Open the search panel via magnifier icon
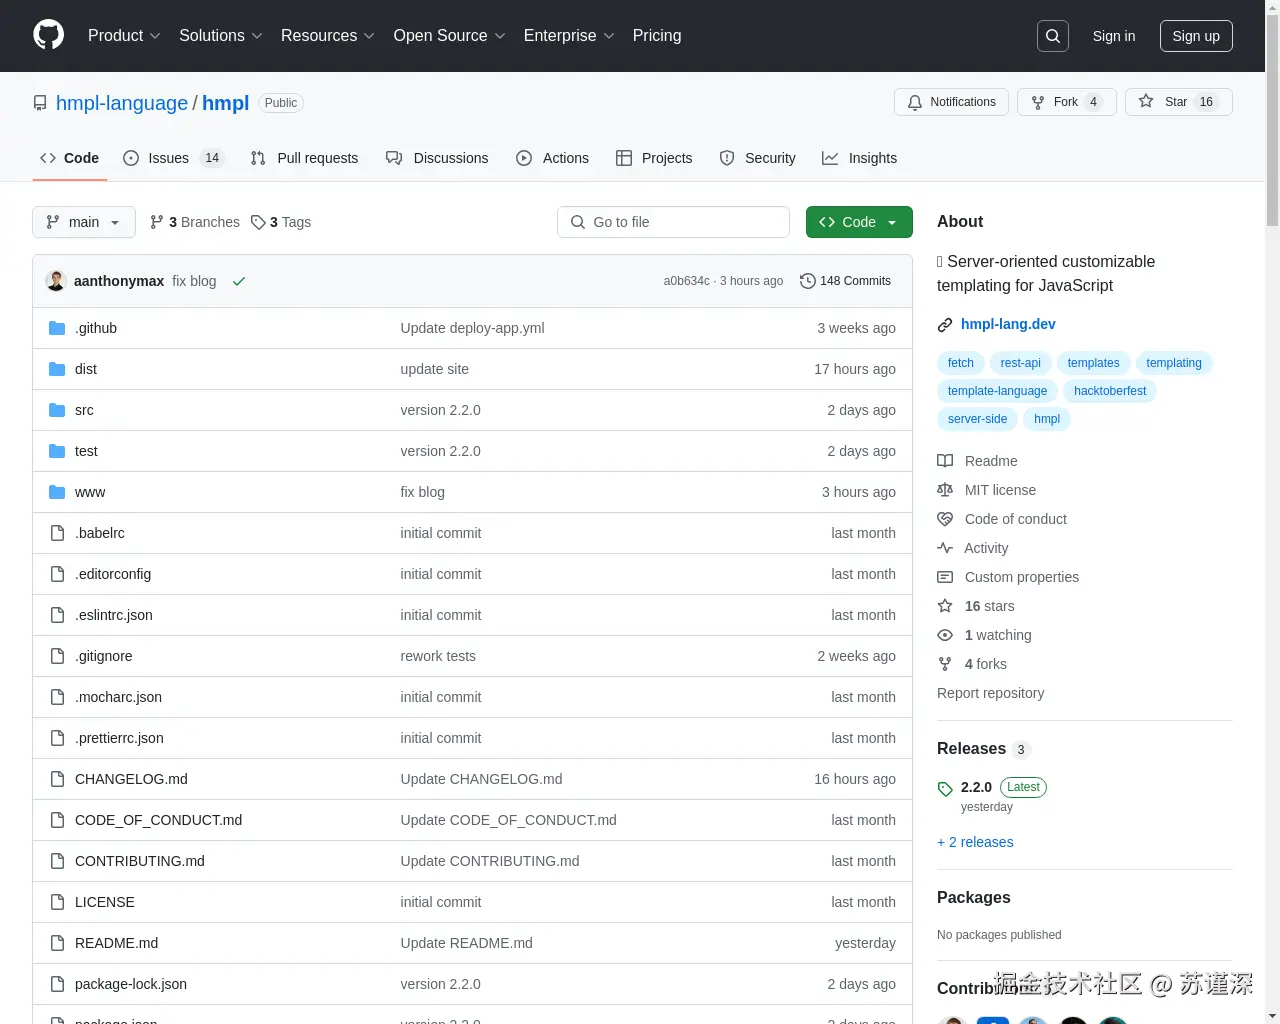 tap(1052, 36)
